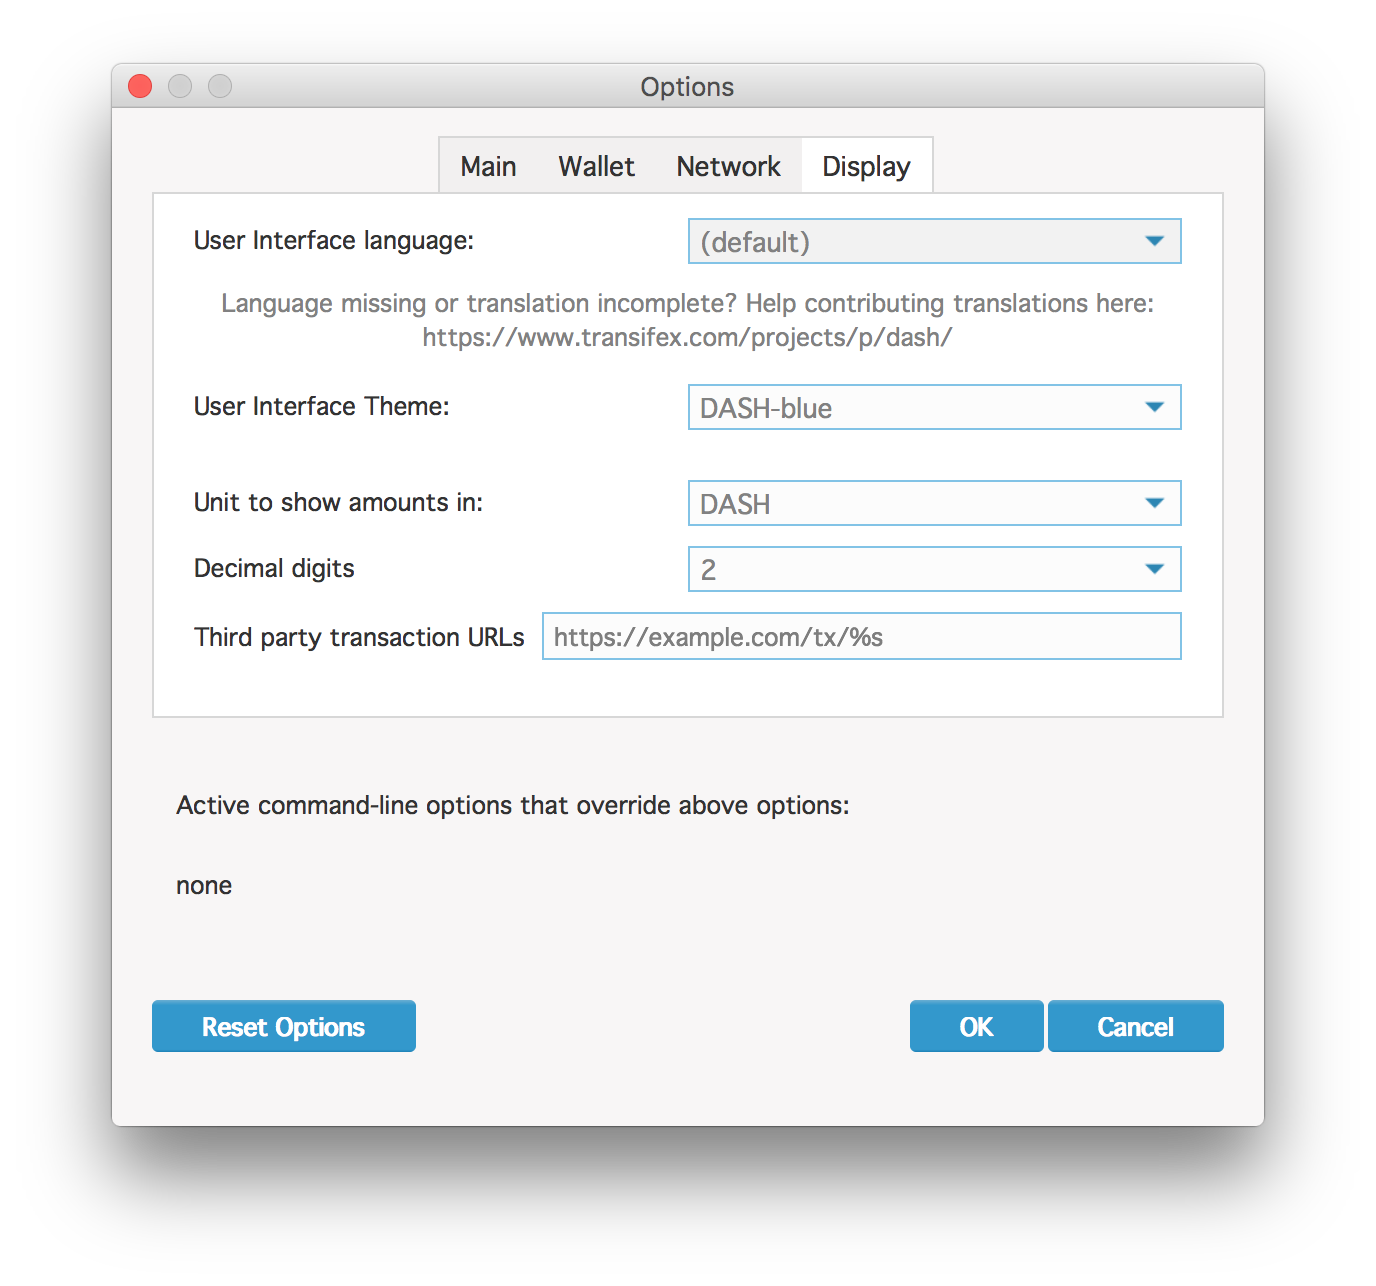Confirm settings with the OK button
The height and width of the screenshot is (1286, 1376).
[x=976, y=1026]
